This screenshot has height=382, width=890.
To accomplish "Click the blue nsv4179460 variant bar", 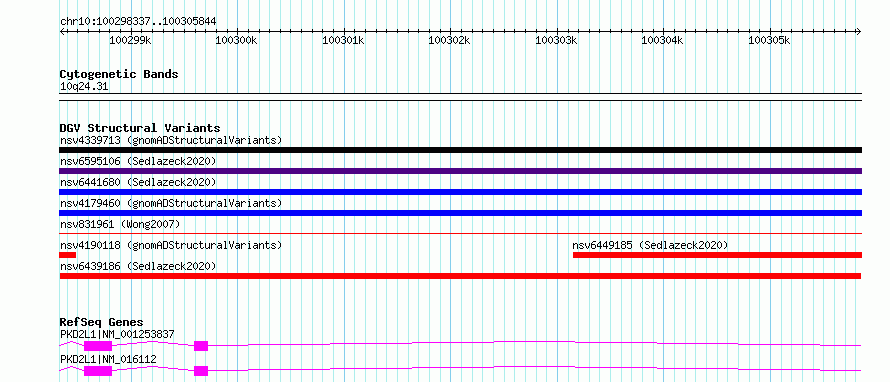I will 460,213.
